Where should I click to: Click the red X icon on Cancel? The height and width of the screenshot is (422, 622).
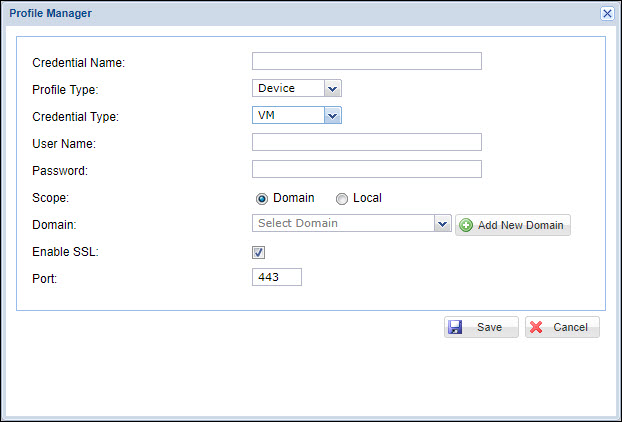click(x=536, y=327)
